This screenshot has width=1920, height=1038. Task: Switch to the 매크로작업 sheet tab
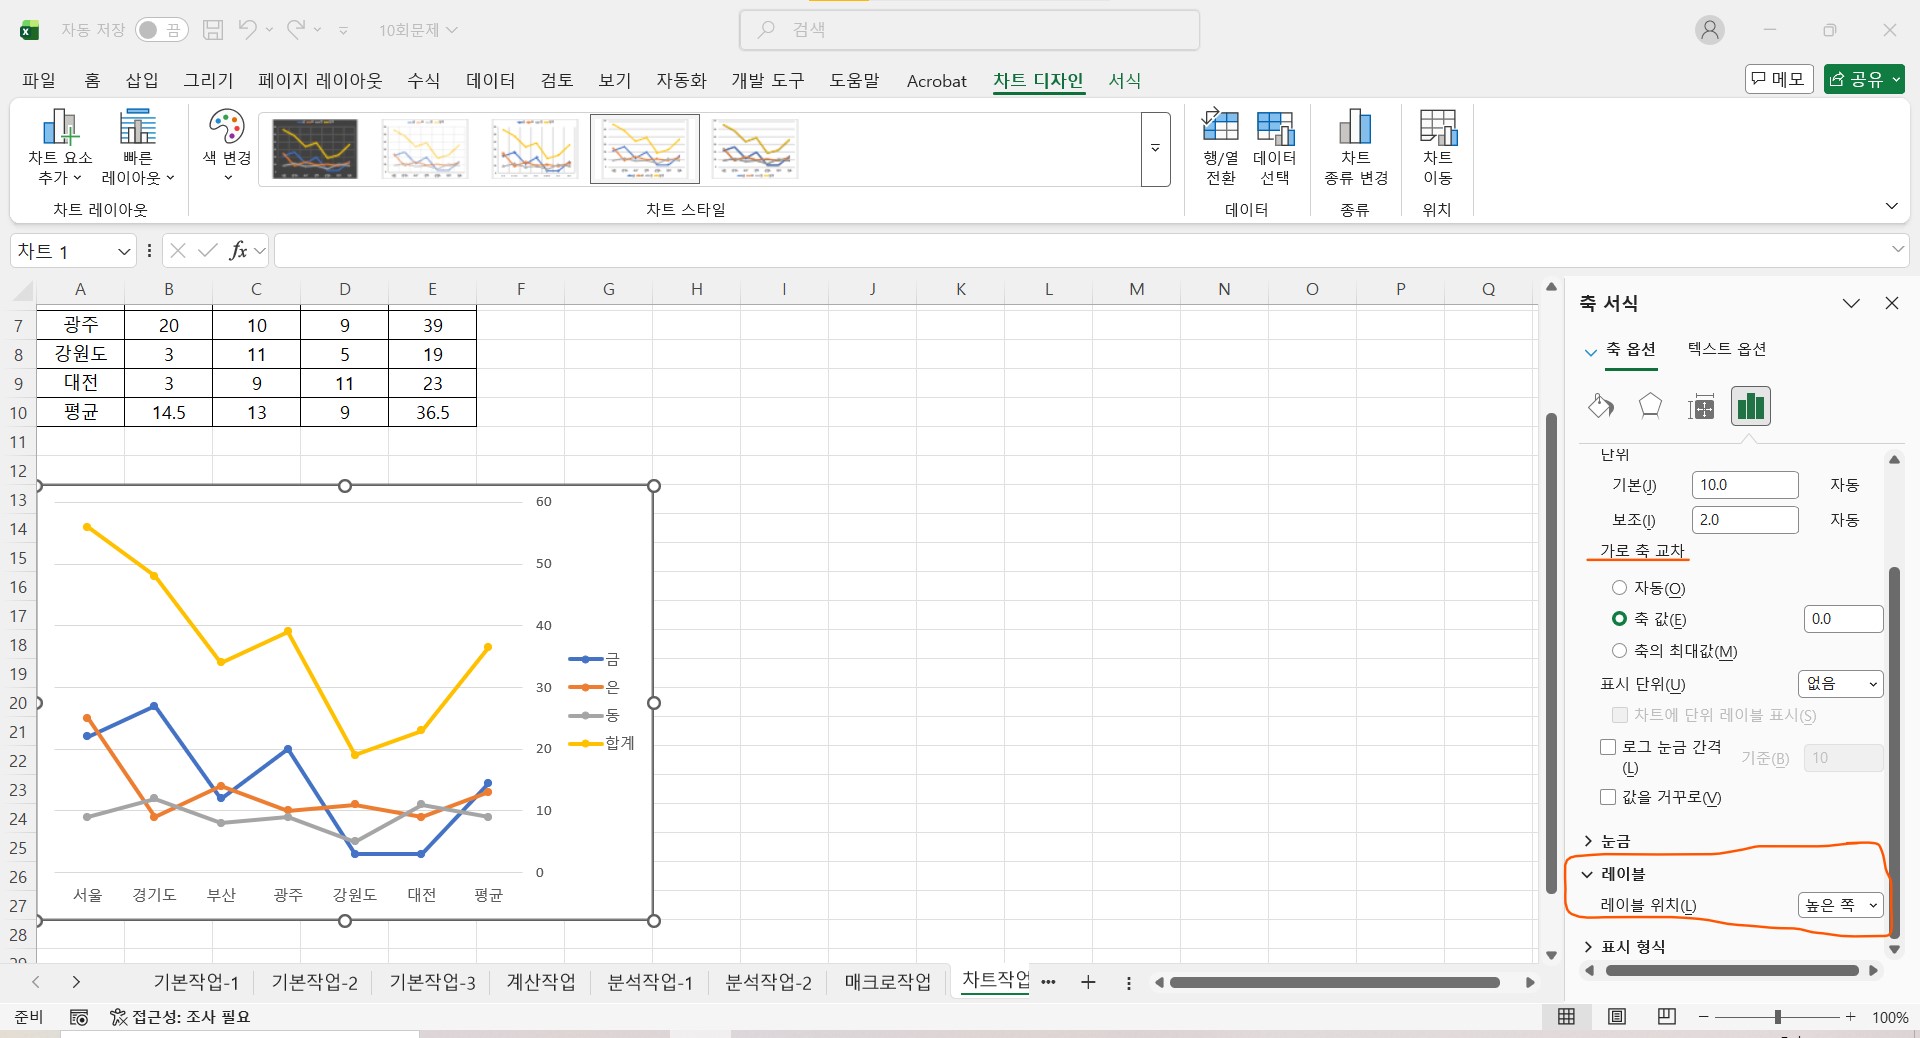tap(887, 982)
